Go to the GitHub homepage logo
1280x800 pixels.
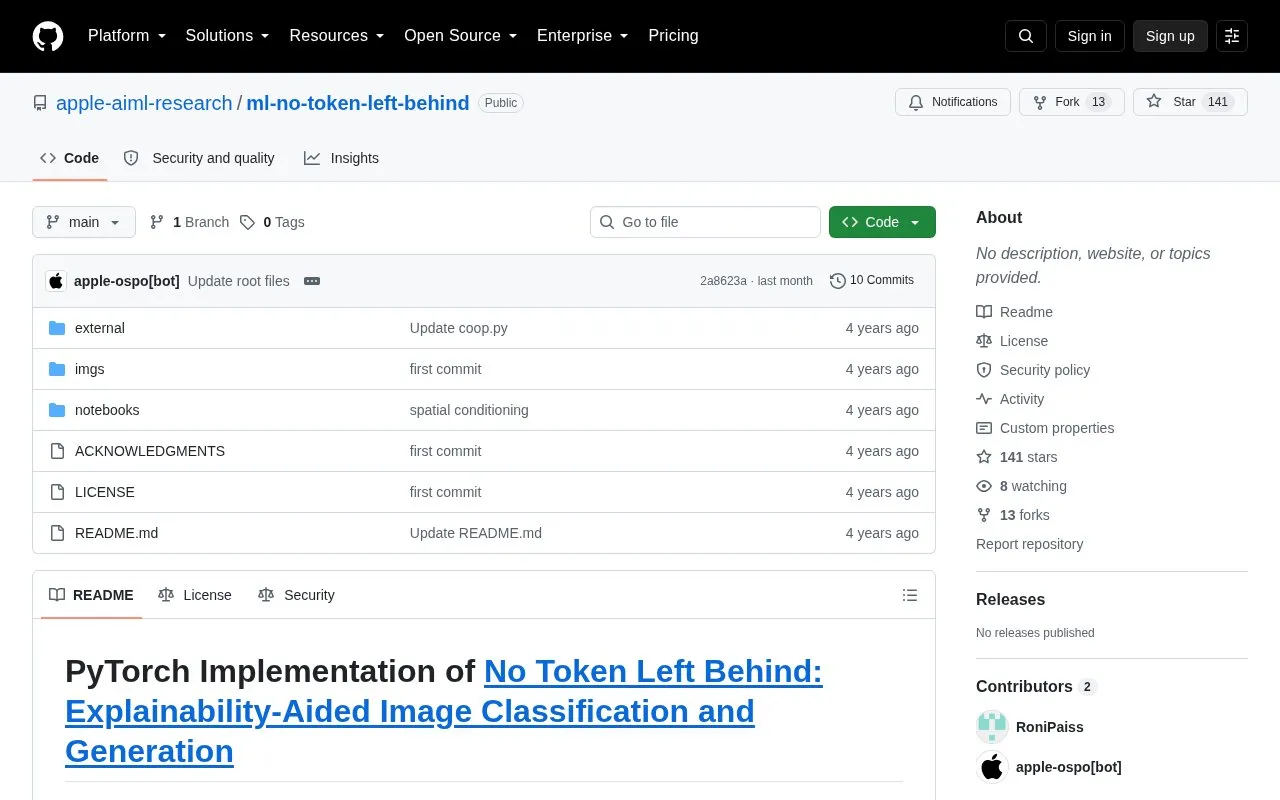pos(48,36)
